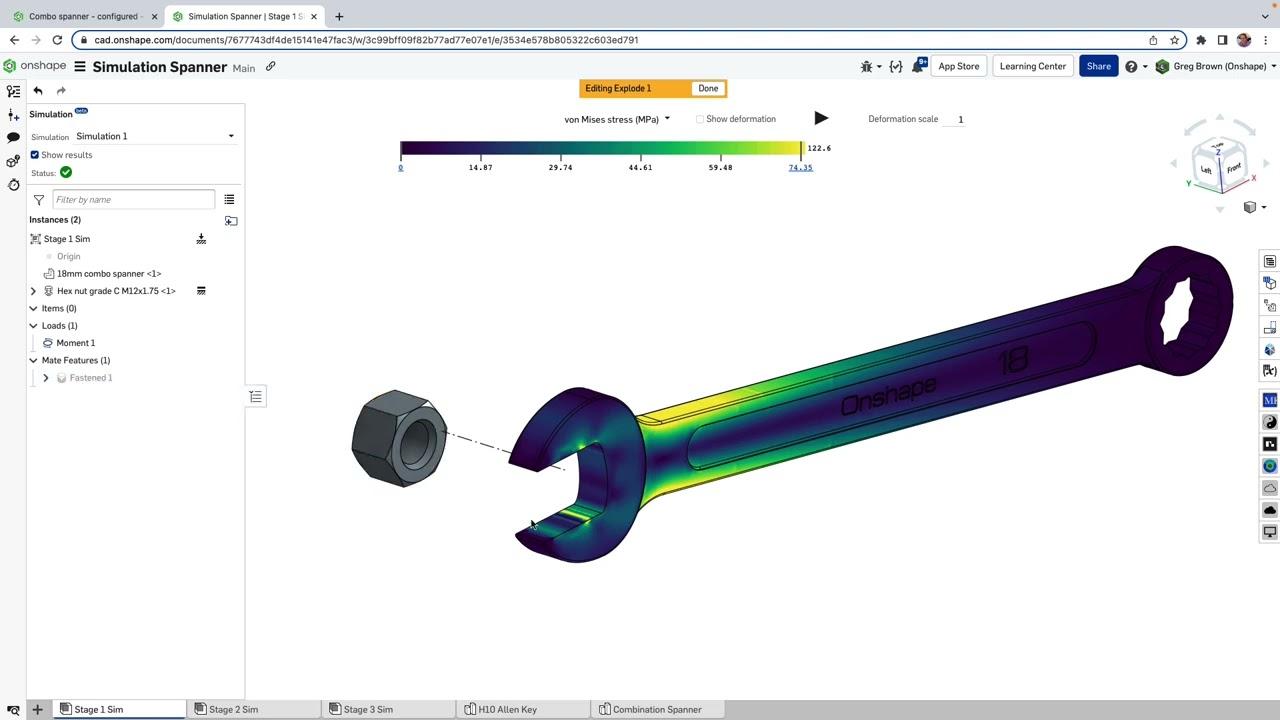Viewport: 1280px width, 720px height.
Task: Reload the page with browser refresh button
Action: tap(57, 40)
